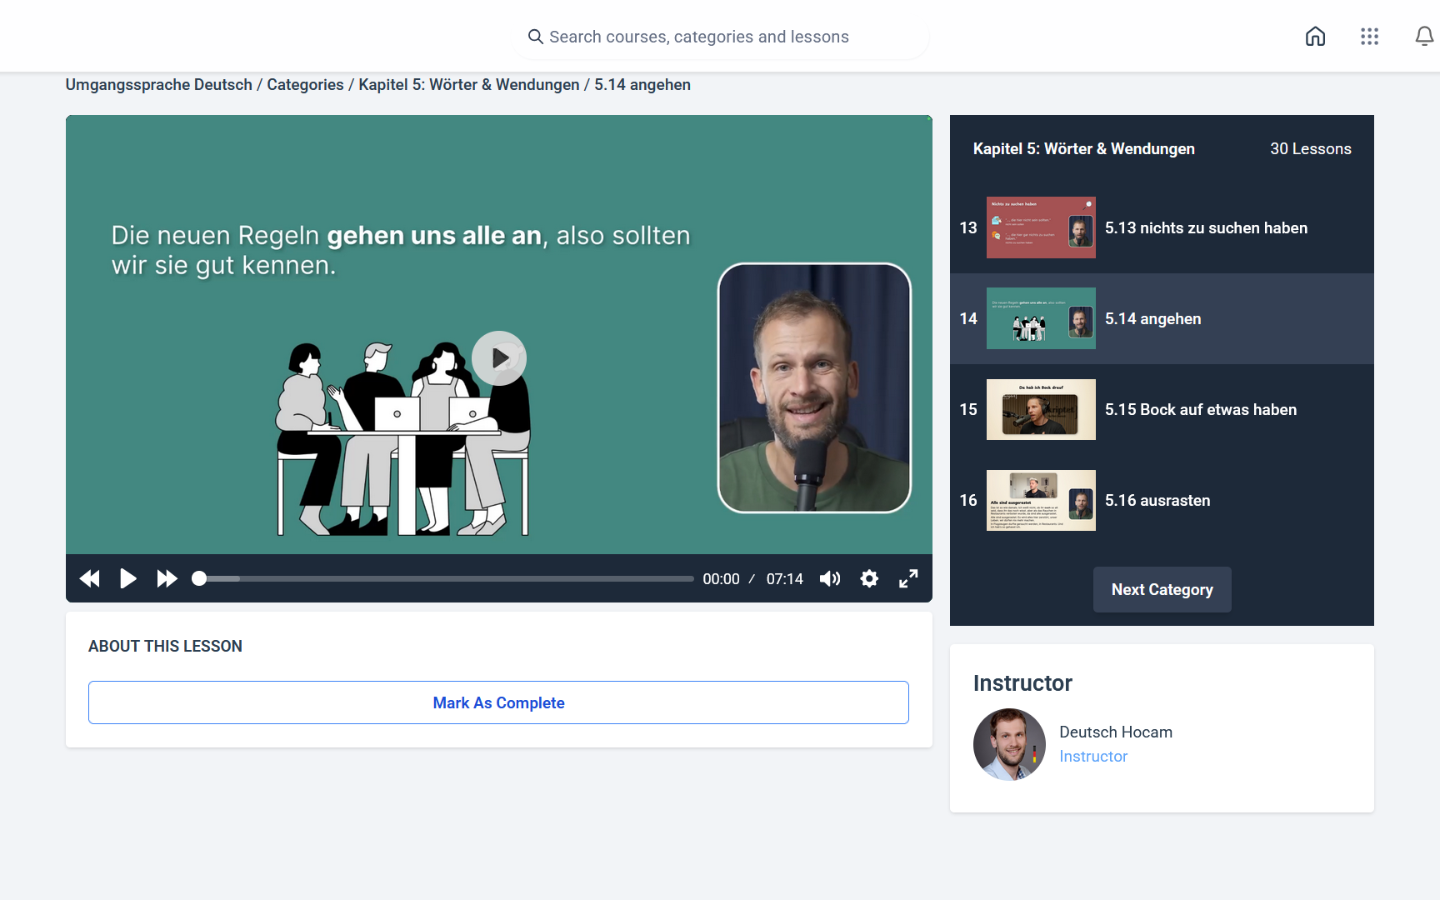1440x900 pixels.
Task: Click the center play overlay on video
Action: (x=499, y=358)
